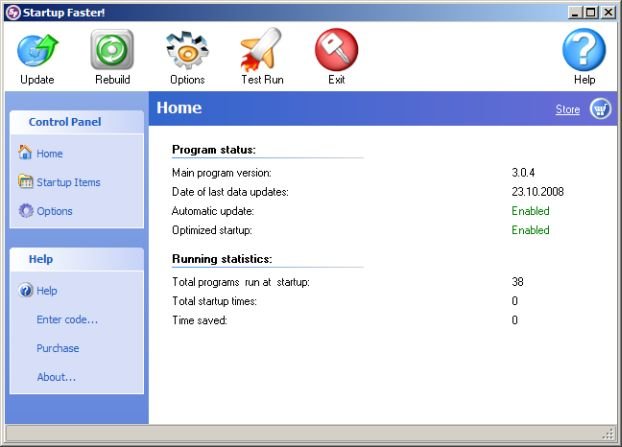622x447 pixels.
Task: Open the Help link in Help panel
Action: tap(47, 291)
